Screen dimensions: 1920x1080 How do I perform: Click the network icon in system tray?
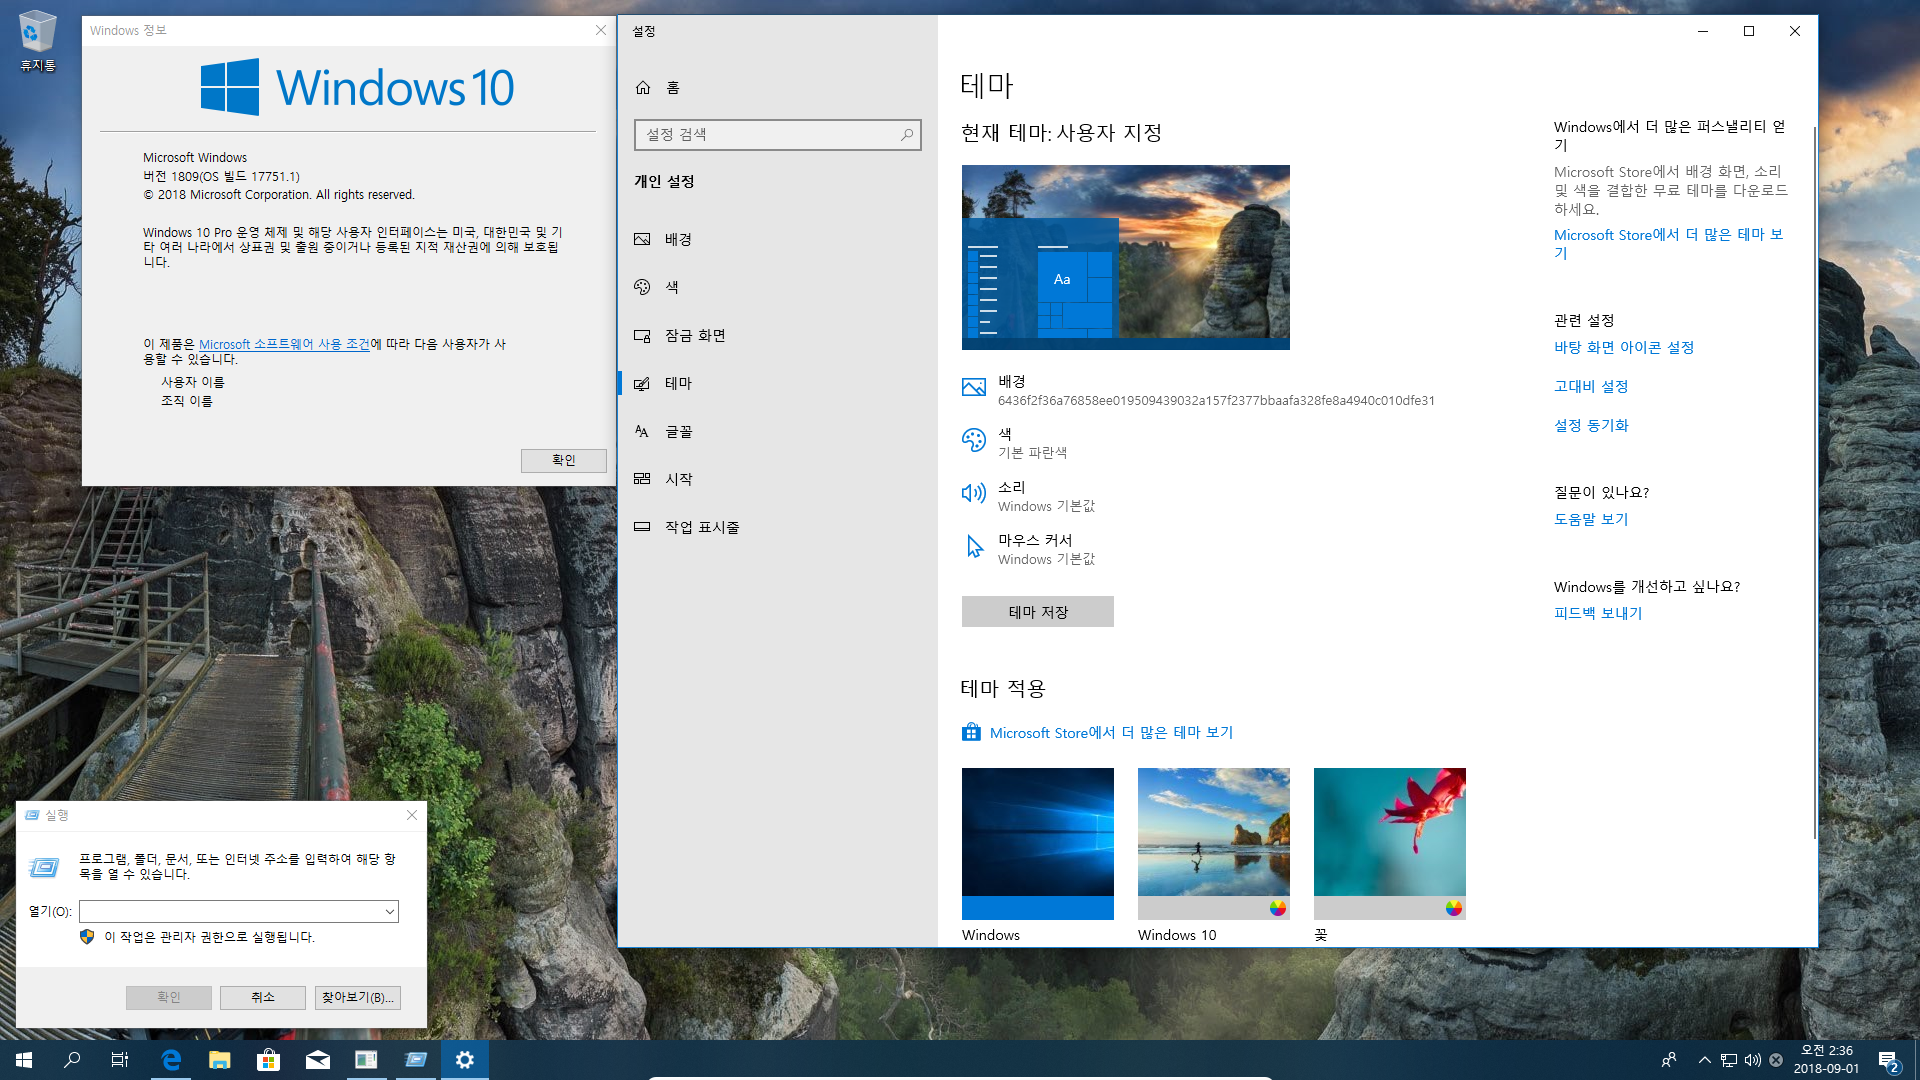tap(1729, 1060)
